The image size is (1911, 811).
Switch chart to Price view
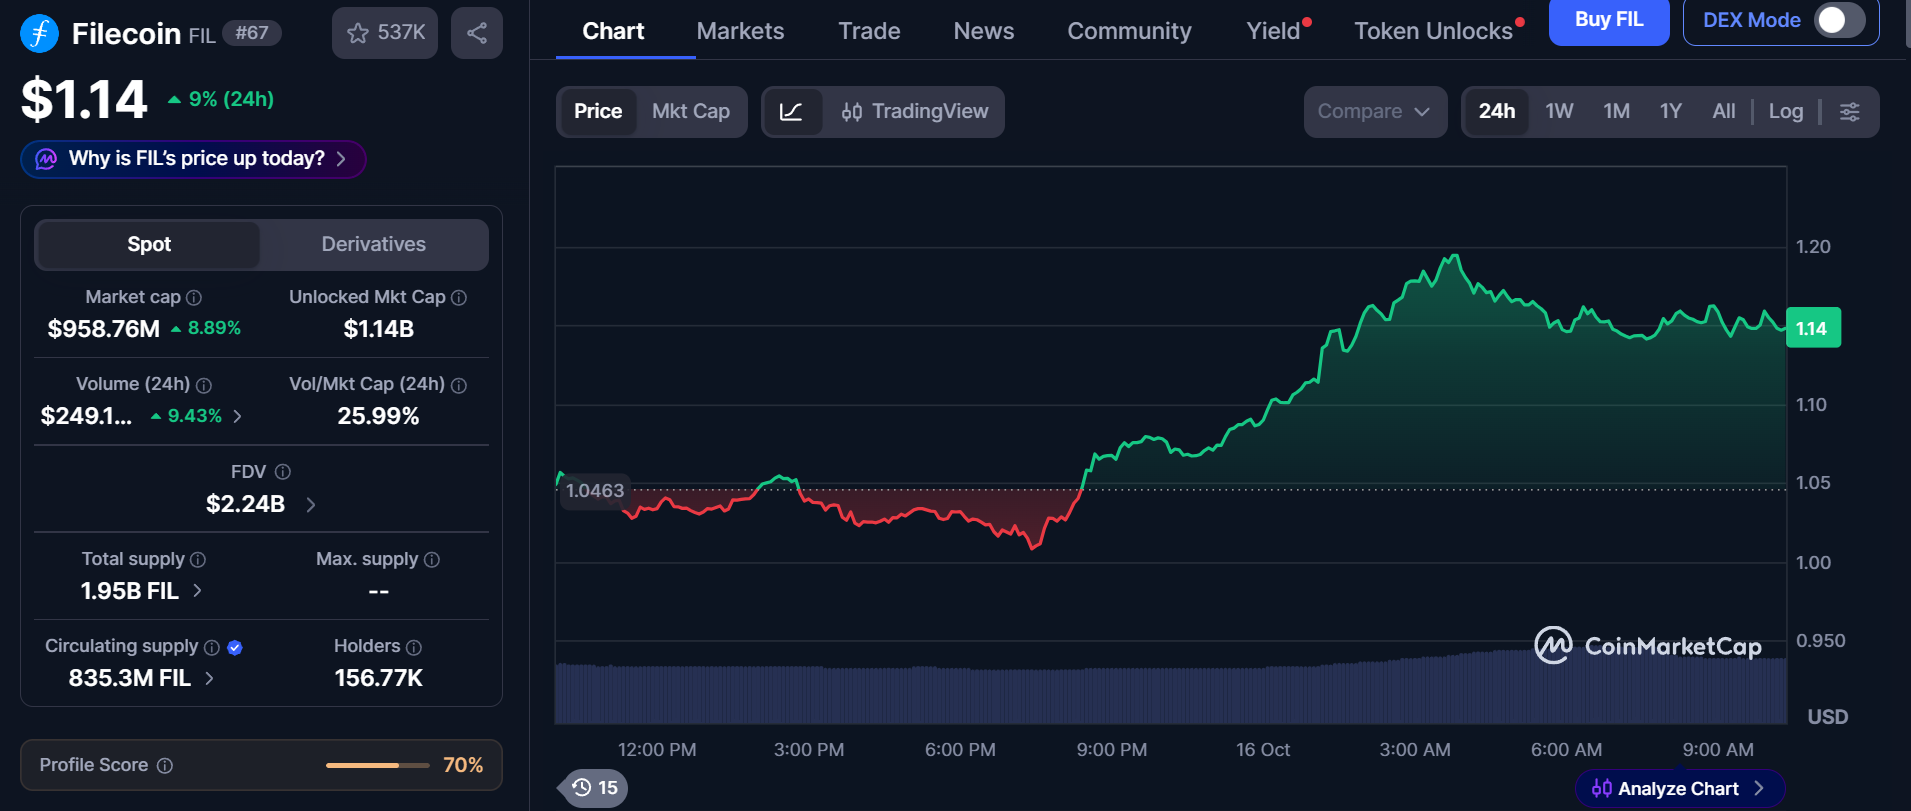(598, 112)
